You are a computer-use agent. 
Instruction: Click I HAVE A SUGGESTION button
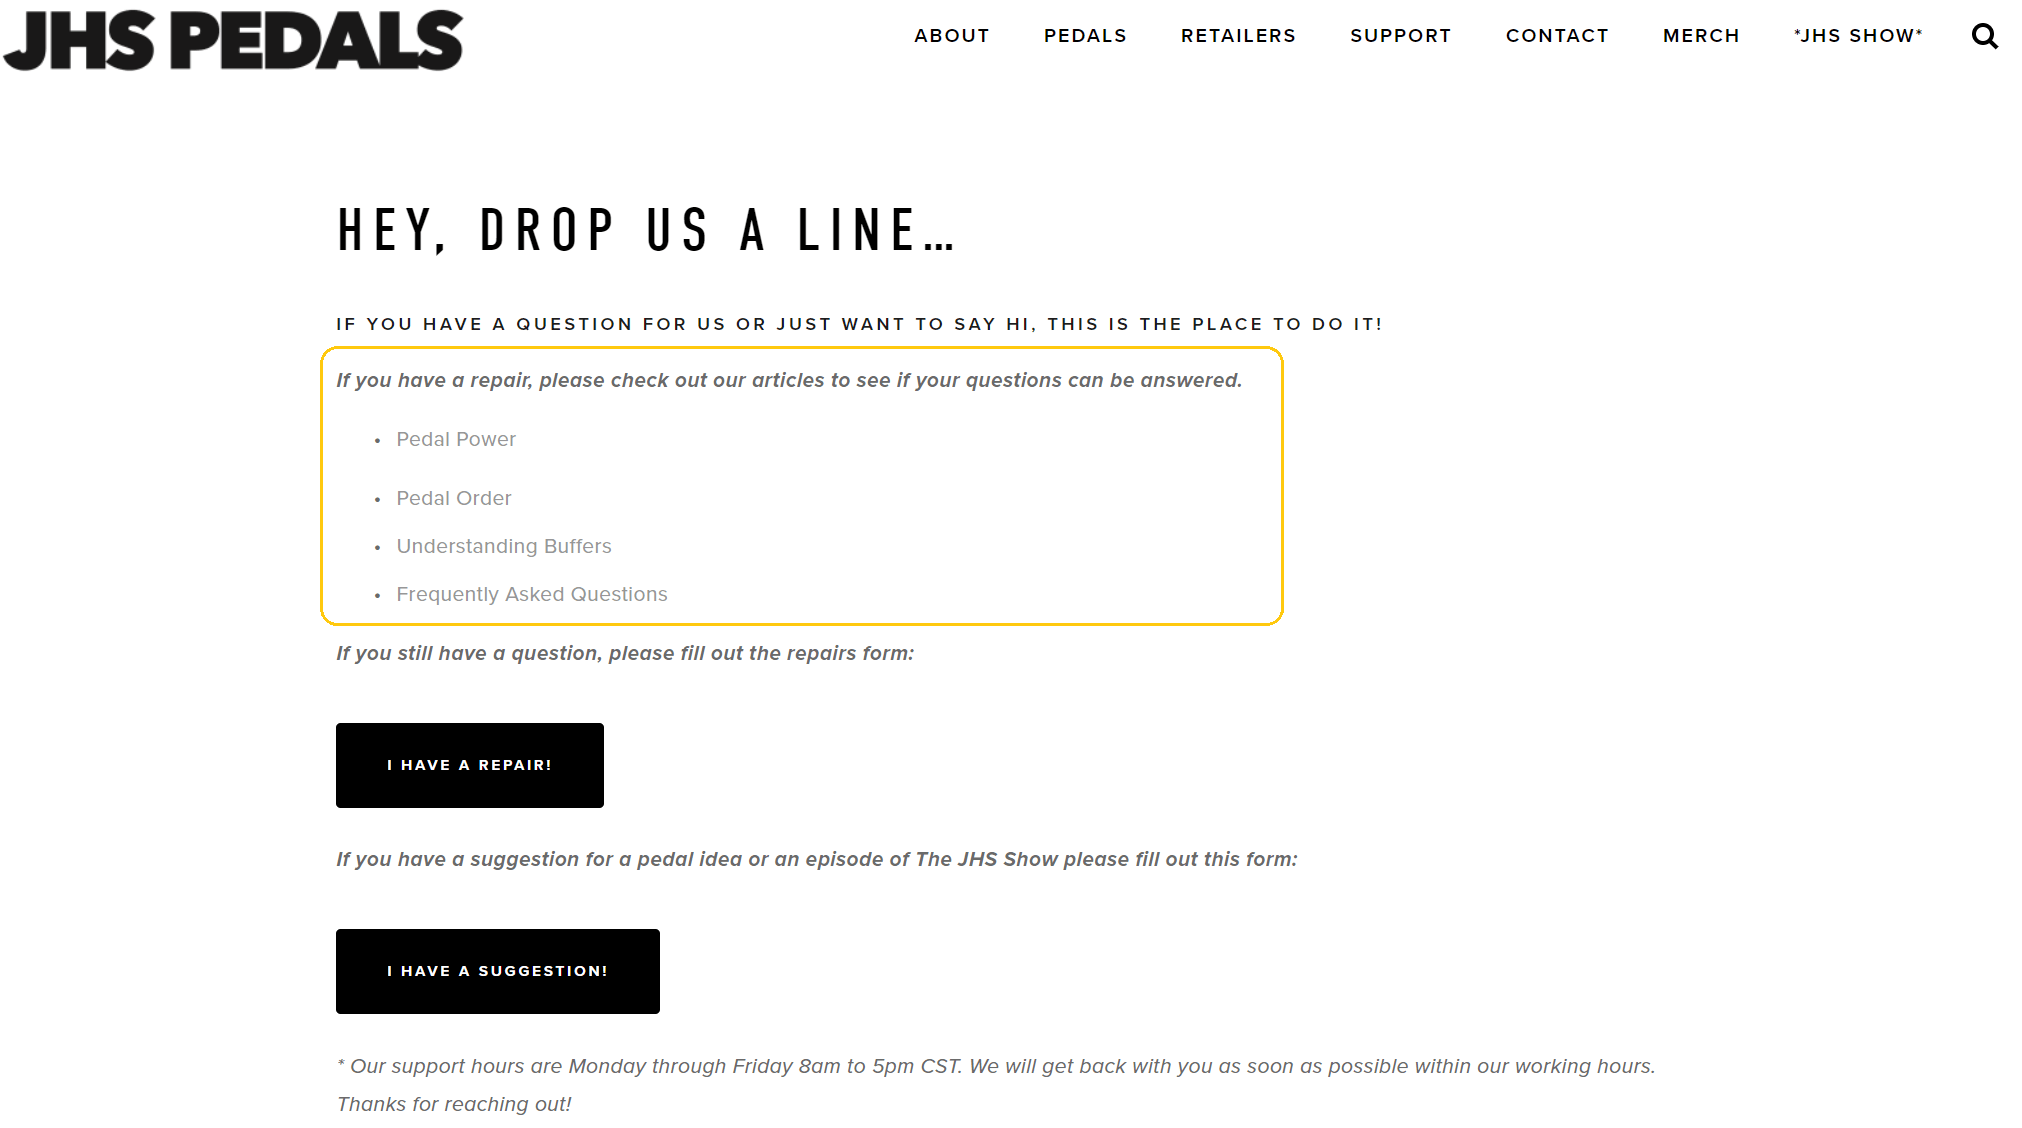click(x=497, y=971)
